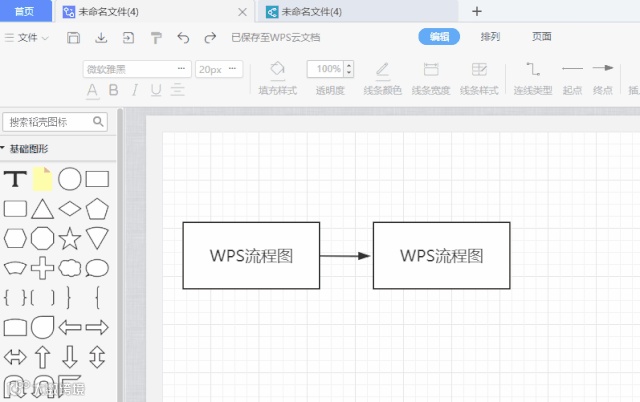Open 线条颜色 line color picker
The image size is (640, 402).
click(382, 78)
